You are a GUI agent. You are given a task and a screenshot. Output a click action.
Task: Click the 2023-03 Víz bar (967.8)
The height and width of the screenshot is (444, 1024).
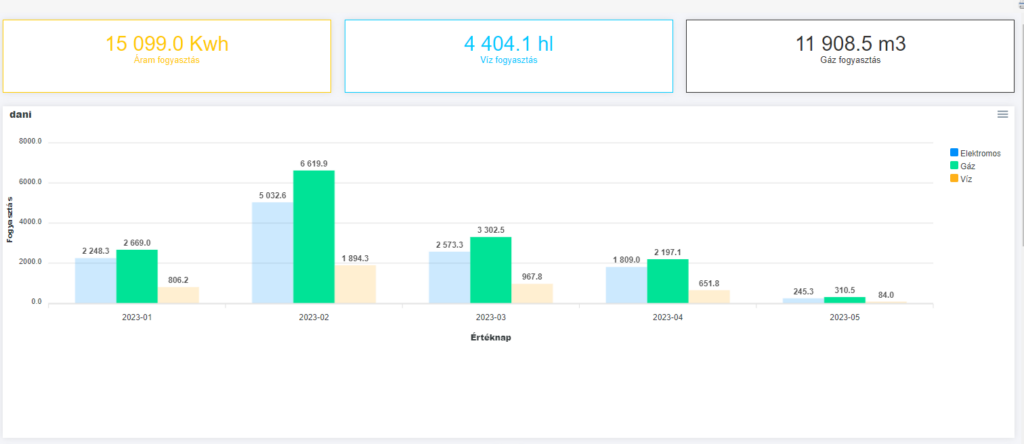click(x=532, y=293)
